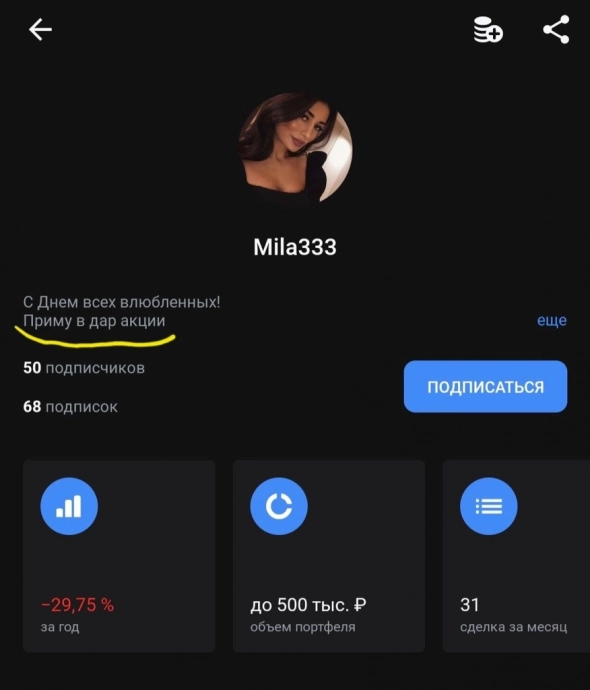
Task: Tap the Mila333 profile avatar
Action: (x=295, y=150)
